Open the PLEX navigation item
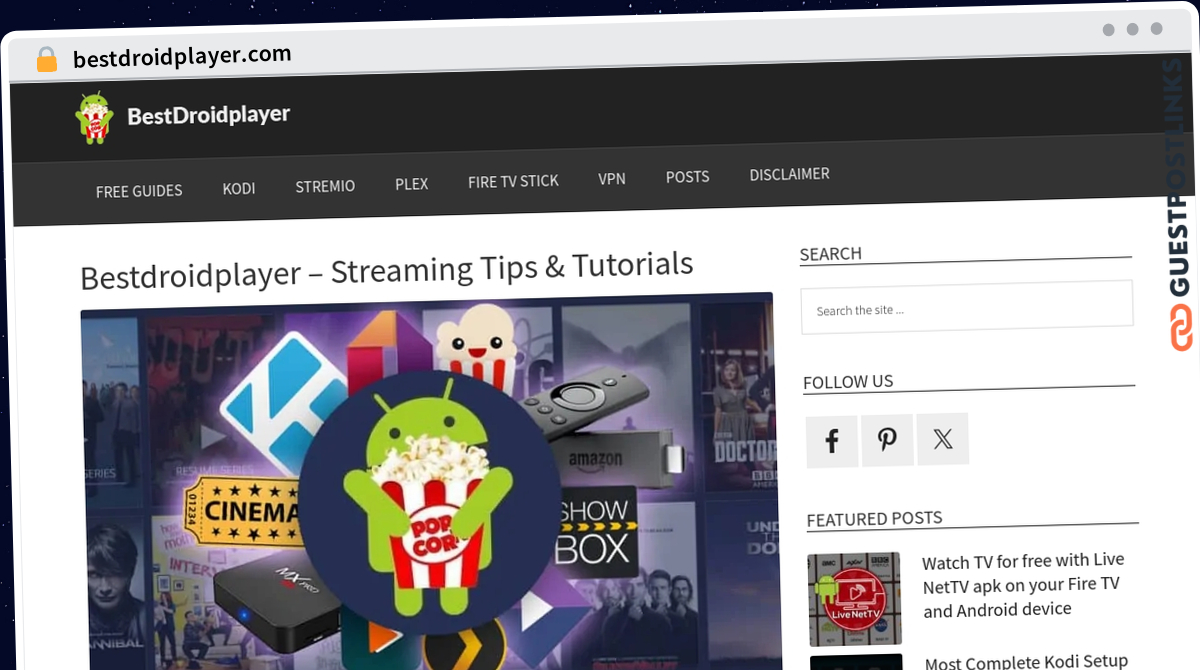Viewport: 1200px width, 670px height. (x=412, y=184)
